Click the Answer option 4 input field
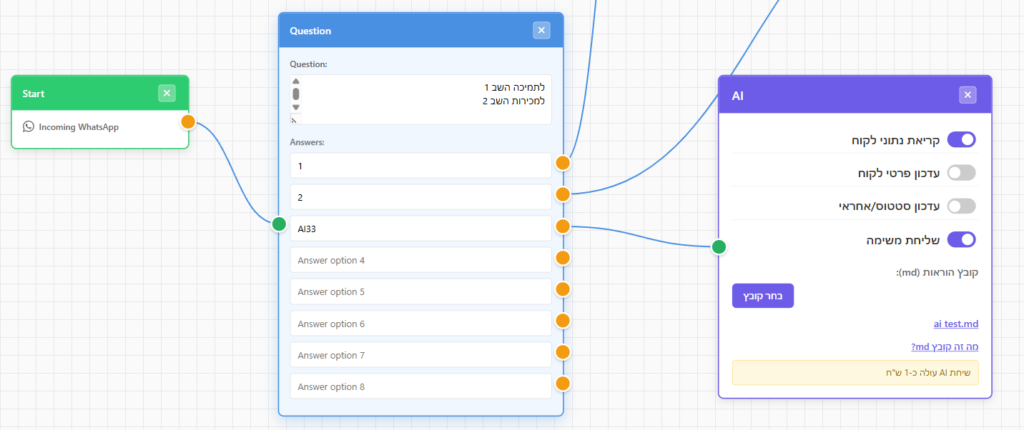 coord(421,260)
